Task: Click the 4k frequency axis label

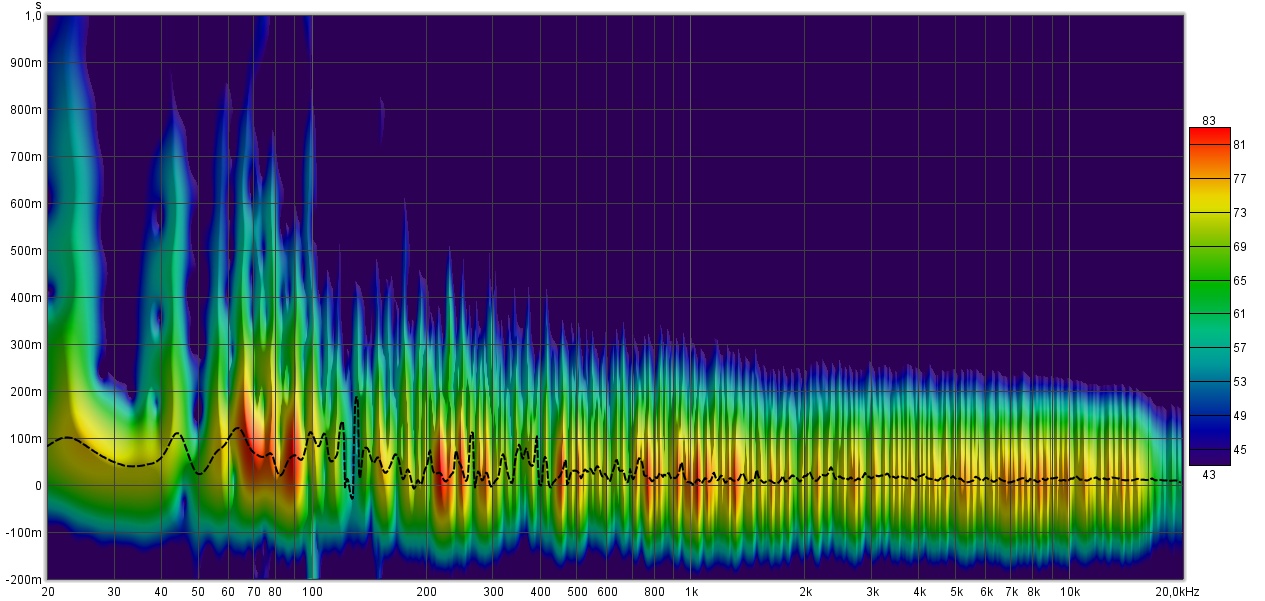Action: click(x=919, y=592)
